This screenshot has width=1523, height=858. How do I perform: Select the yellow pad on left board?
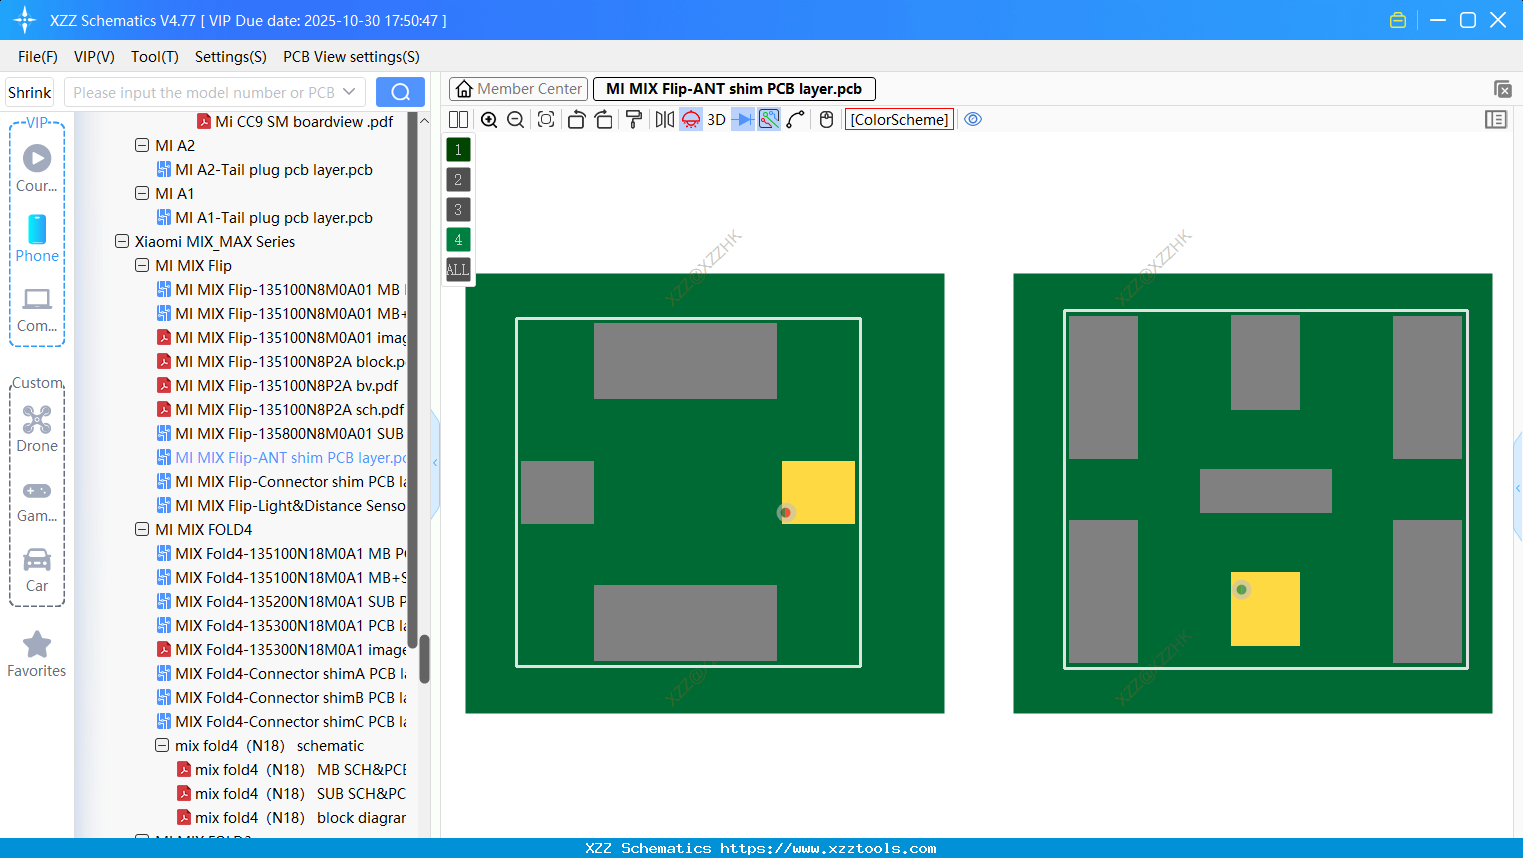pyautogui.click(x=818, y=492)
